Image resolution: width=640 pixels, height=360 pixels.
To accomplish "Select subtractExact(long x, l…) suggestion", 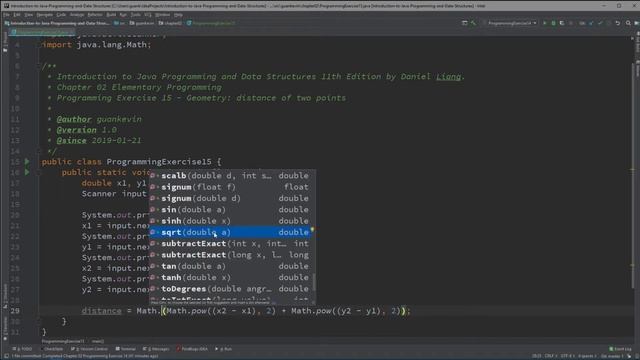I will [x=231, y=255].
